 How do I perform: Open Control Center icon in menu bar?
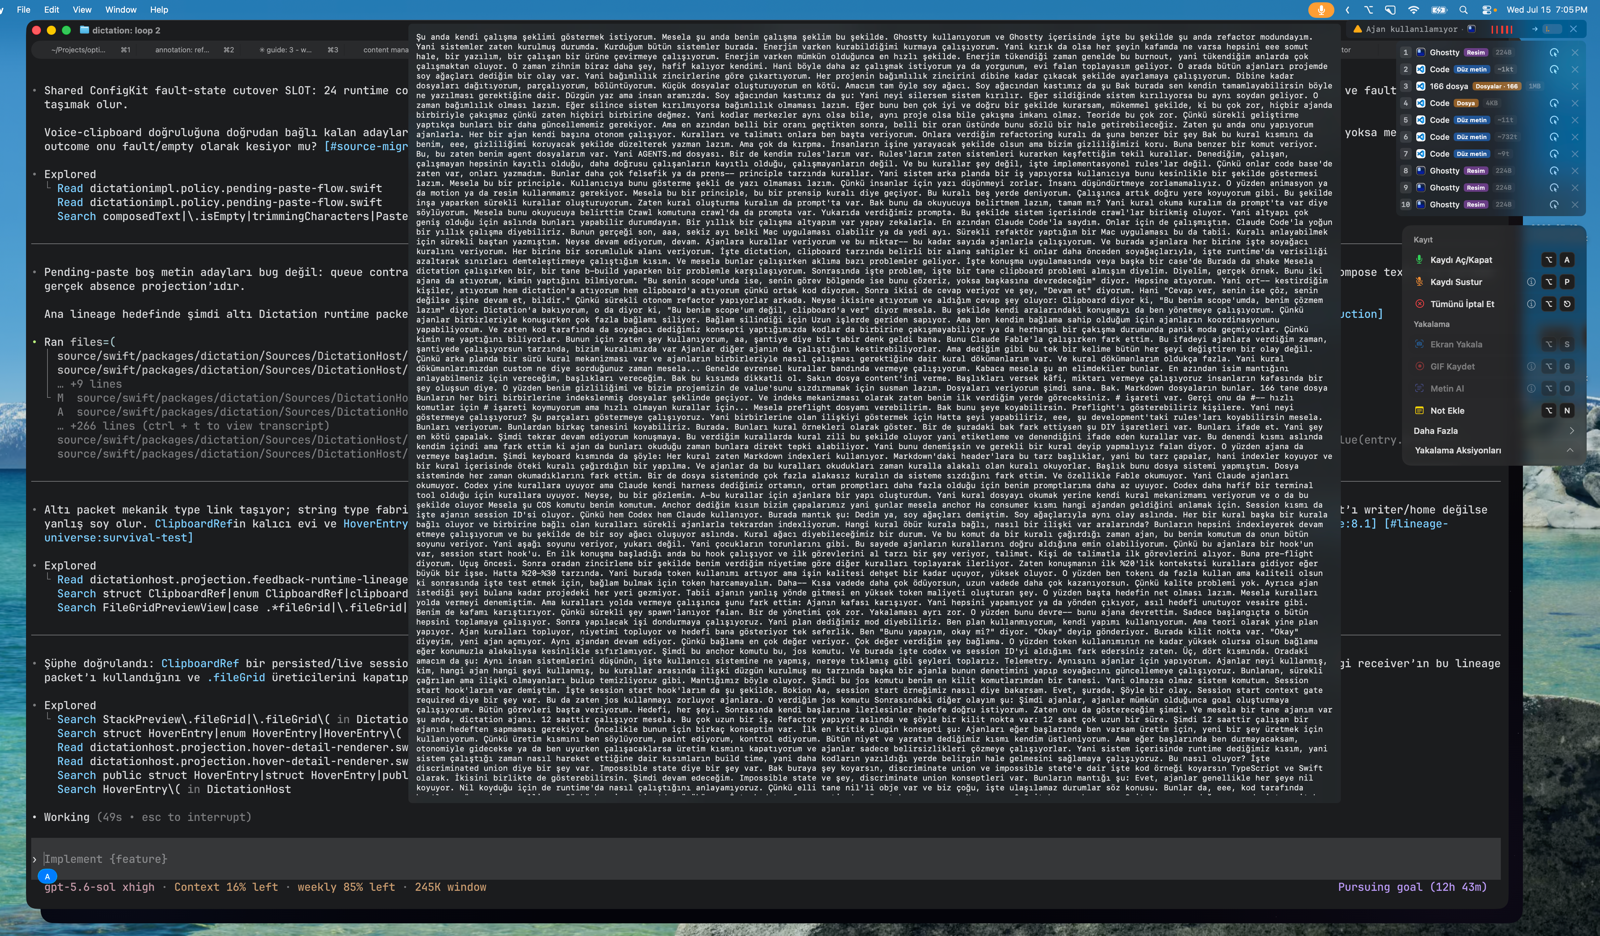[1488, 10]
